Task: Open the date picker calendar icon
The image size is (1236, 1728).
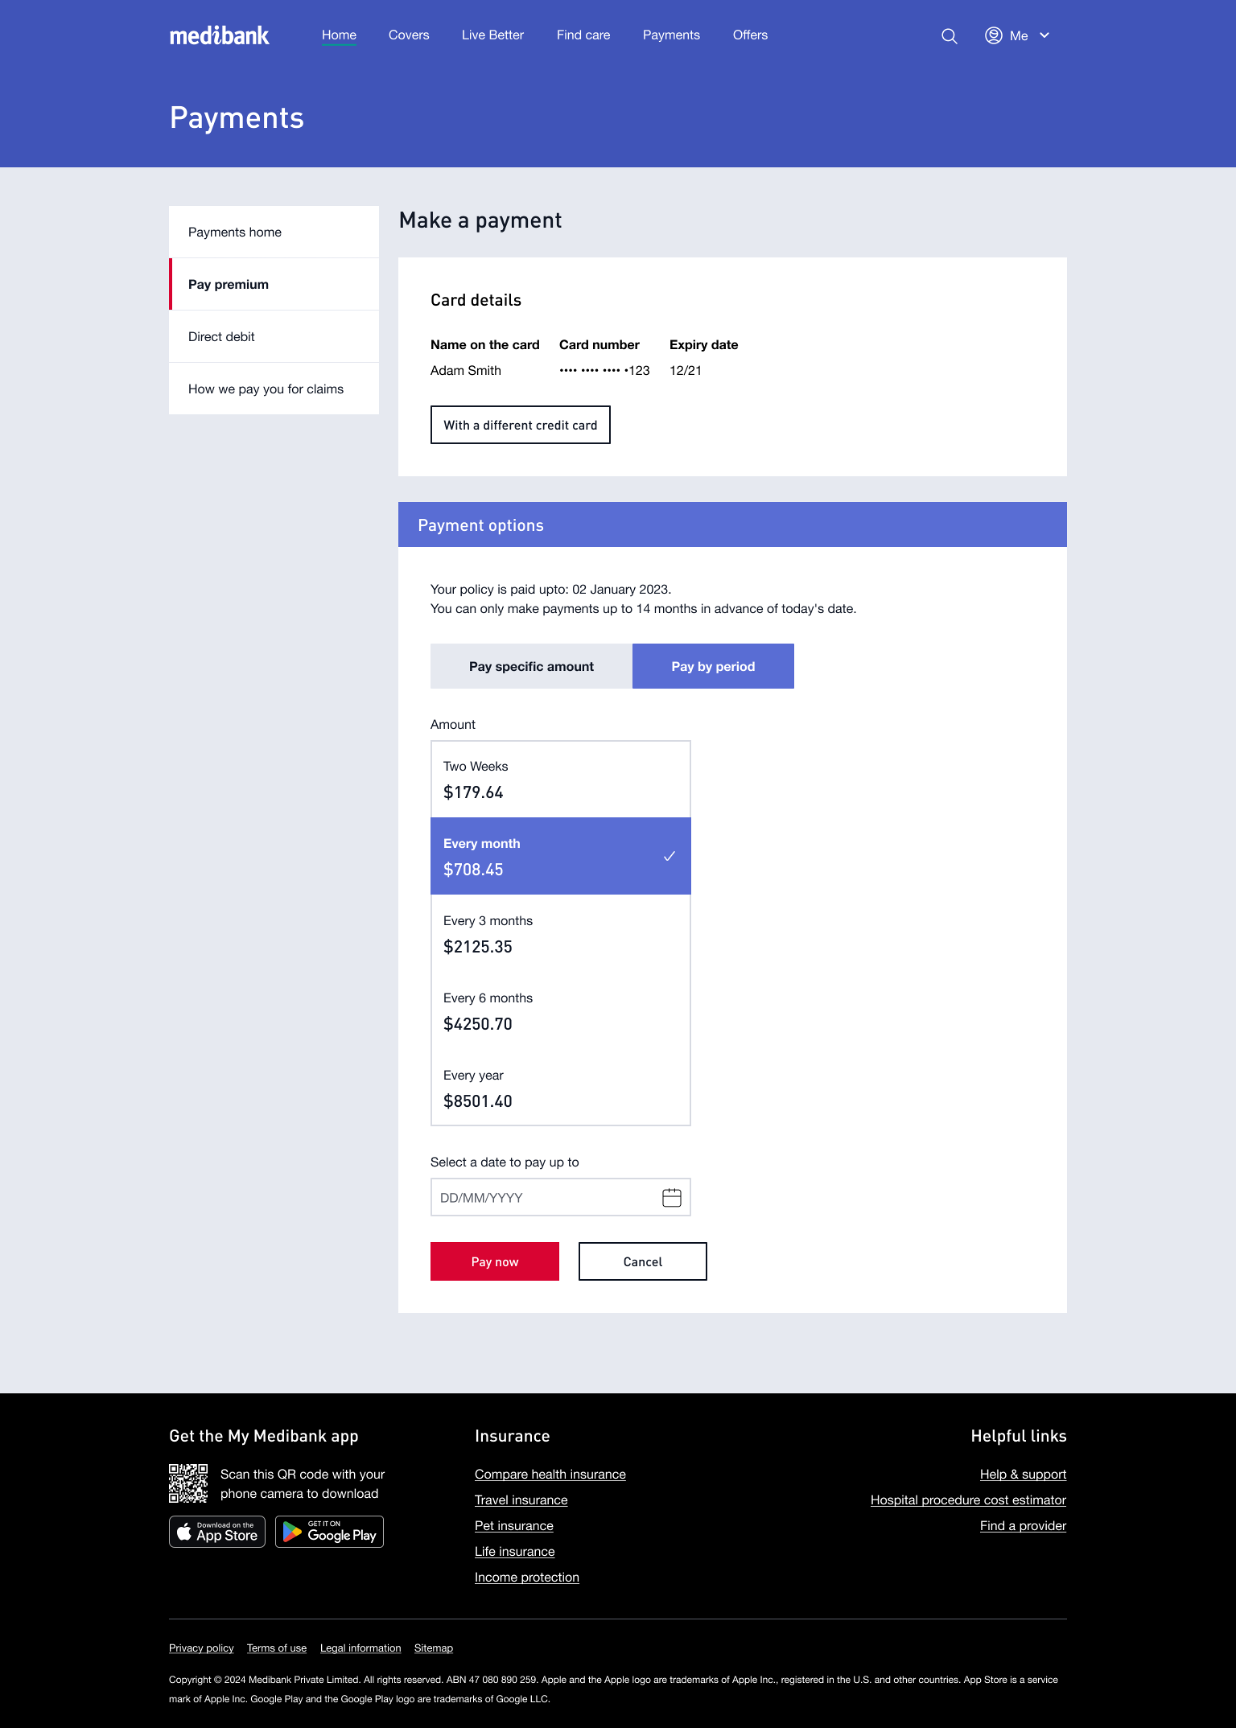Action: [671, 1196]
